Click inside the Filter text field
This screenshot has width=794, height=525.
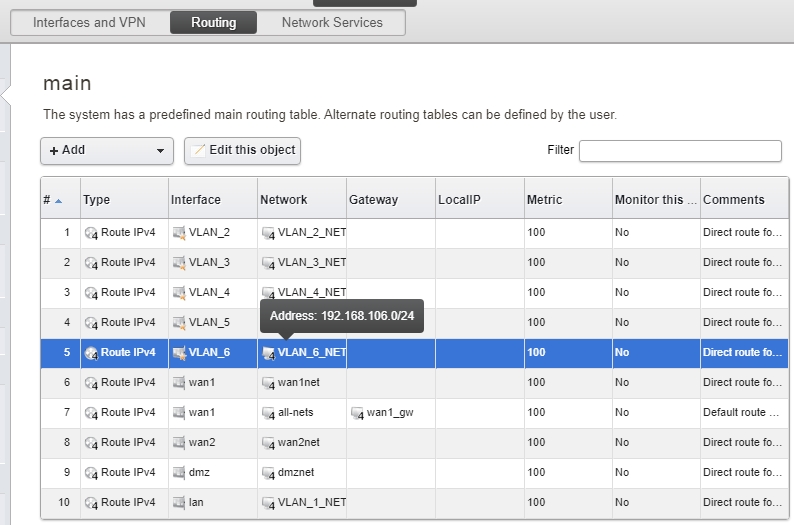[x=680, y=151]
